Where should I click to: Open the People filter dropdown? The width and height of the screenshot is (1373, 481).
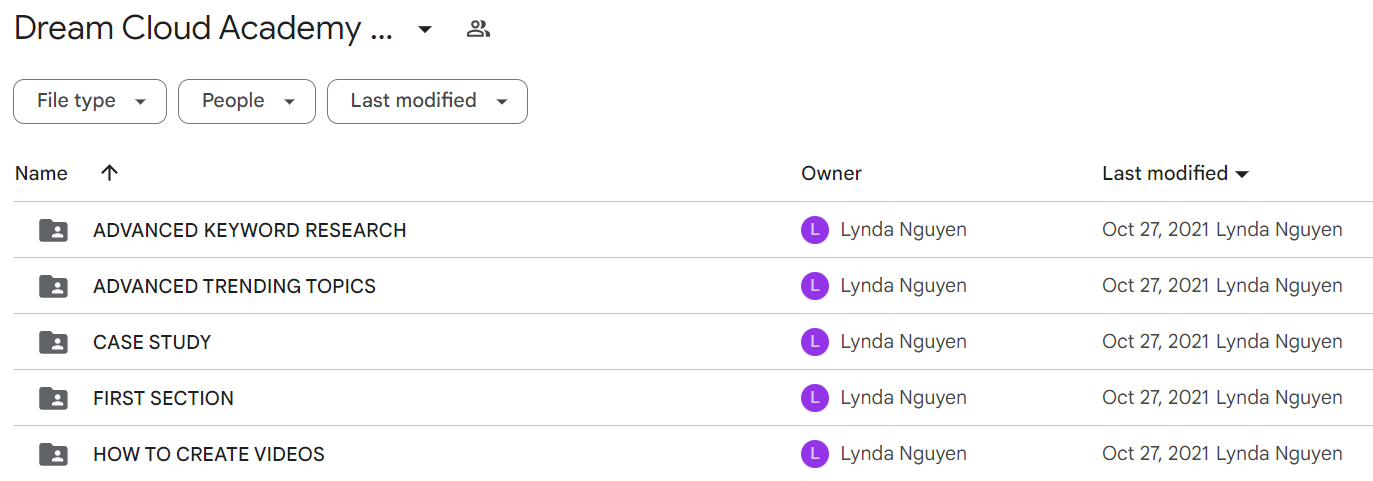247,101
